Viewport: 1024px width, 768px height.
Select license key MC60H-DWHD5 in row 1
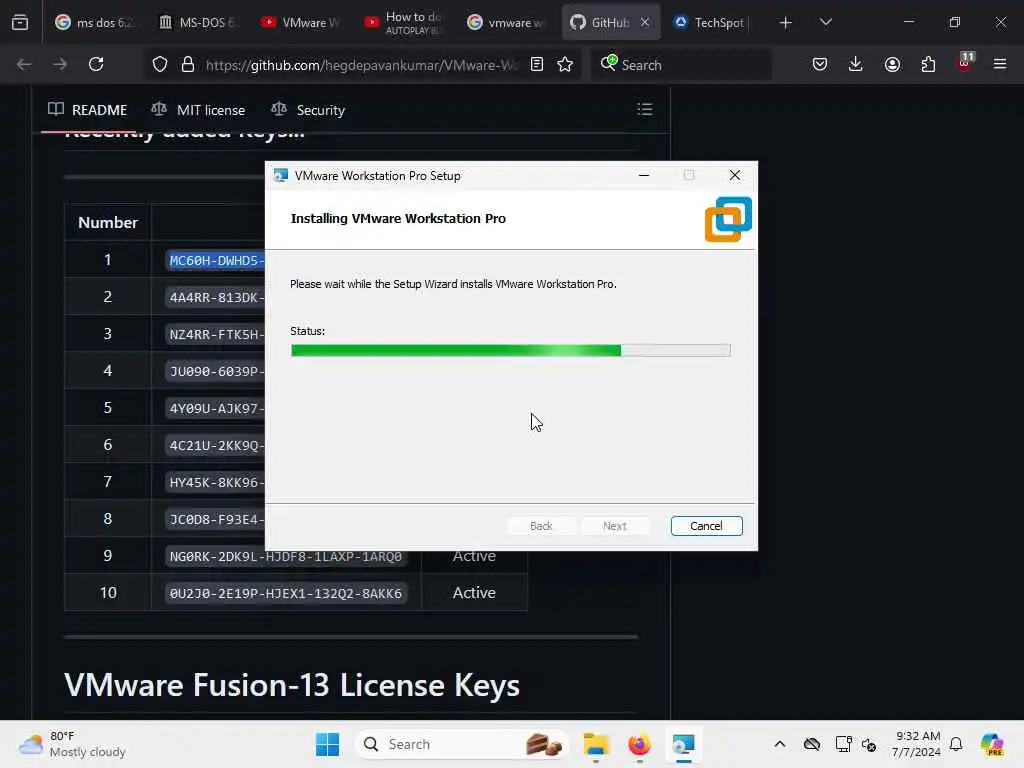coord(216,261)
